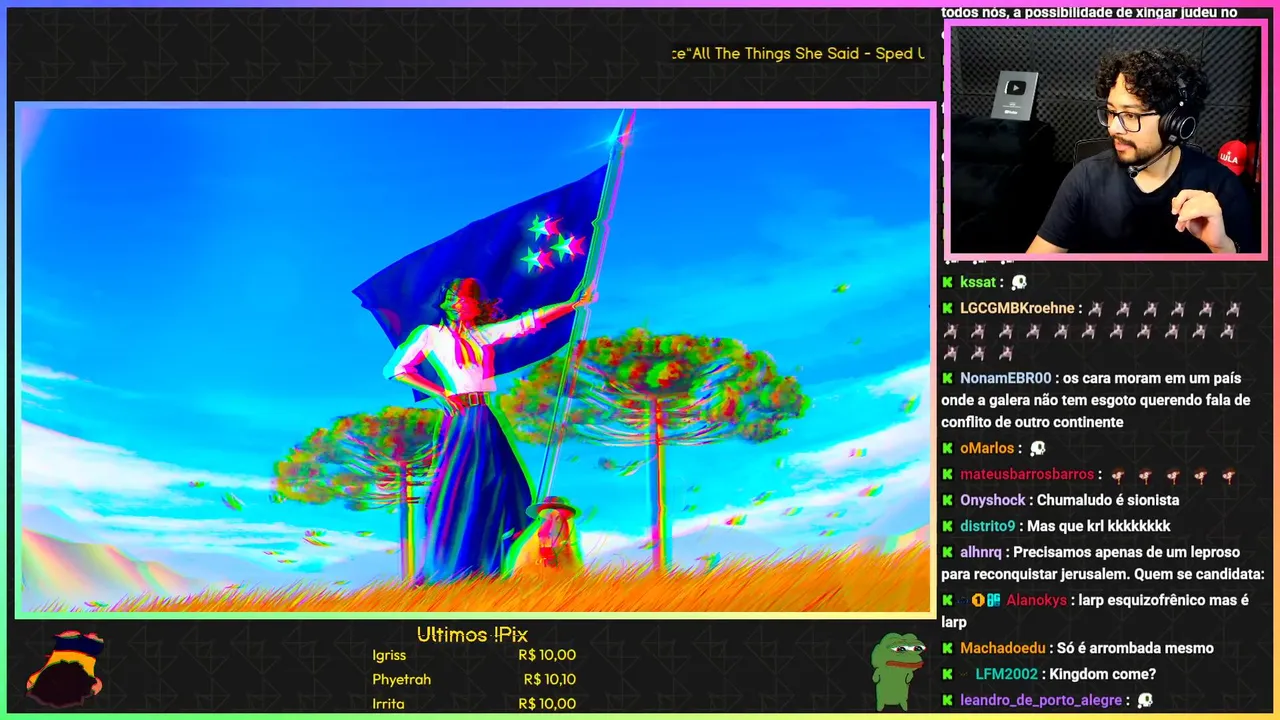Click the red Alanokys username
This screenshot has width=1280, height=720.
(1036, 600)
